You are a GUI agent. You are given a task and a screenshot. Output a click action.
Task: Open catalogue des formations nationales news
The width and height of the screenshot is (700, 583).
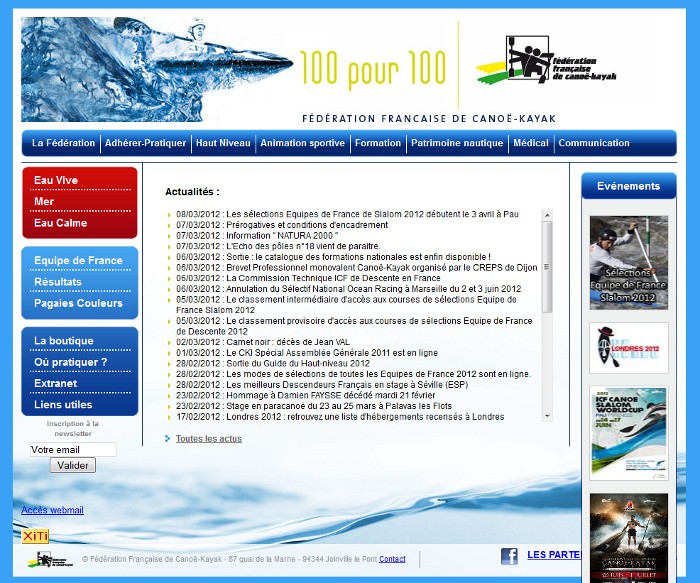point(333,257)
